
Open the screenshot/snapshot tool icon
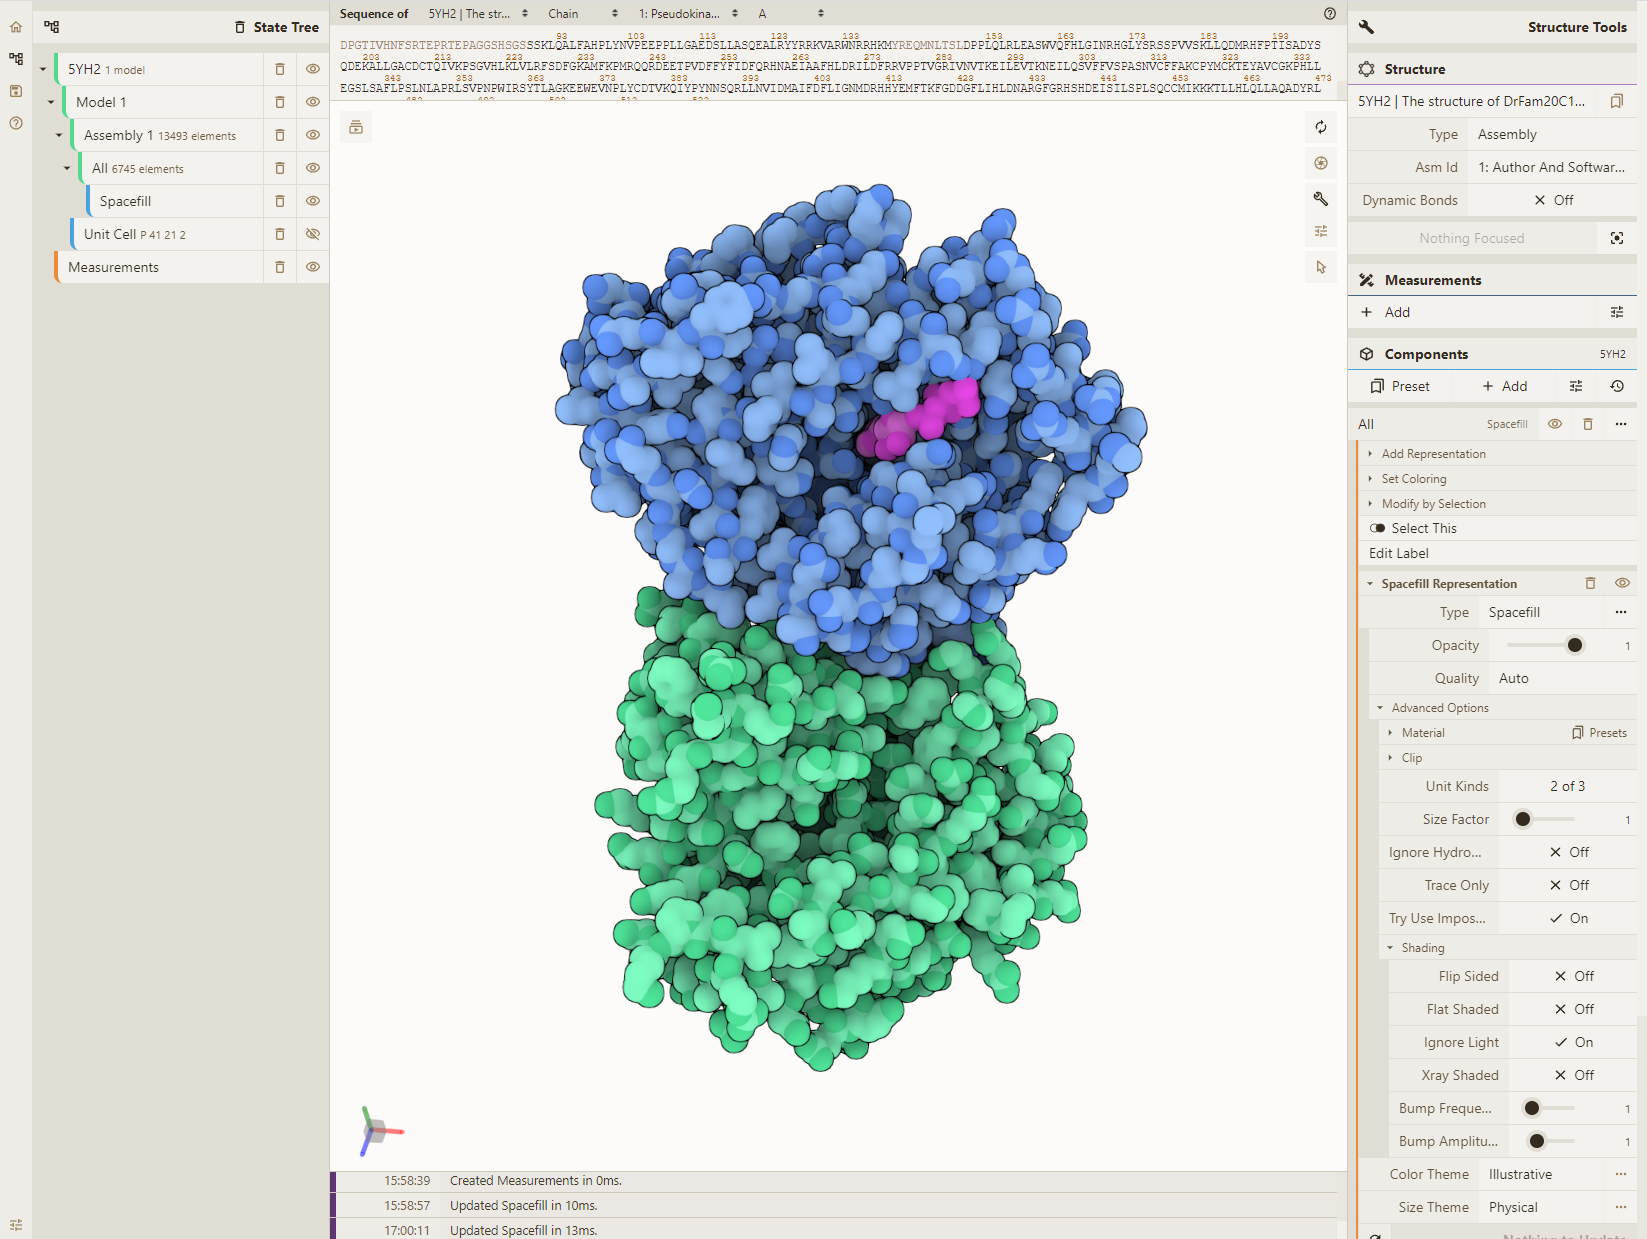1321,163
